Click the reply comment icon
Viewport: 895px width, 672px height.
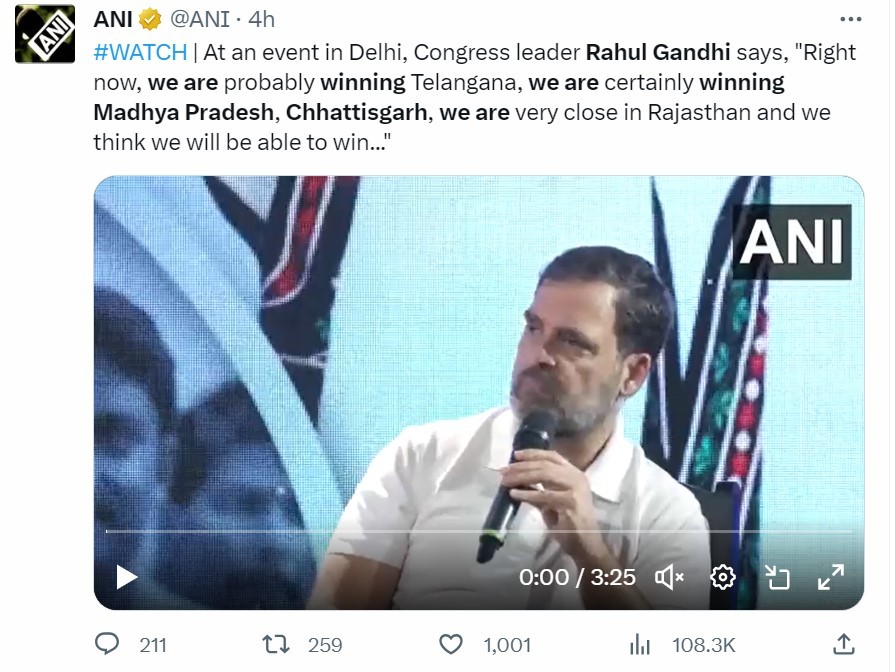pos(106,644)
